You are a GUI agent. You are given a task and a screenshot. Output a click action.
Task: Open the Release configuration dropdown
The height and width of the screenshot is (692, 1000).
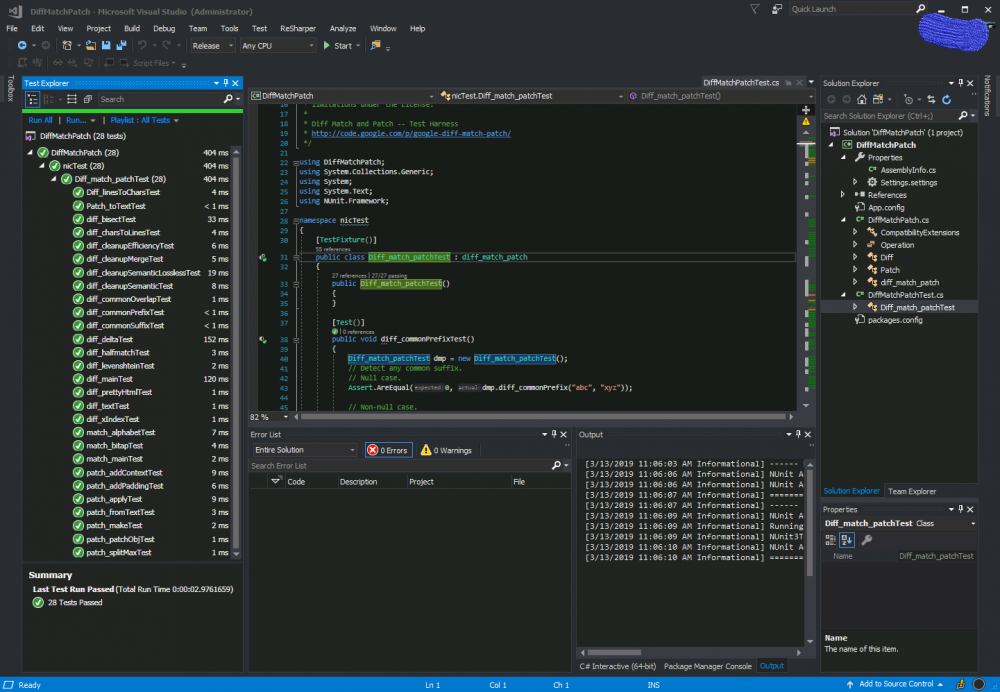point(212,46)
